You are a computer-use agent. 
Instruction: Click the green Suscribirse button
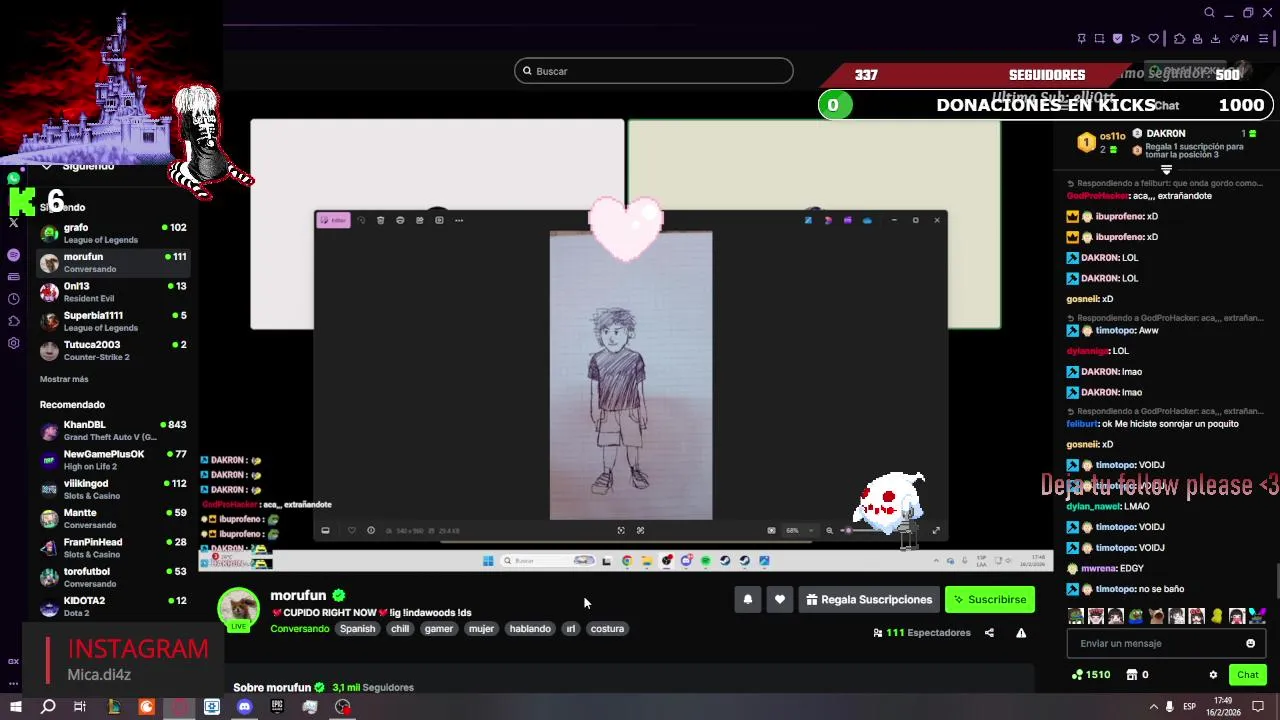[990, 599]
